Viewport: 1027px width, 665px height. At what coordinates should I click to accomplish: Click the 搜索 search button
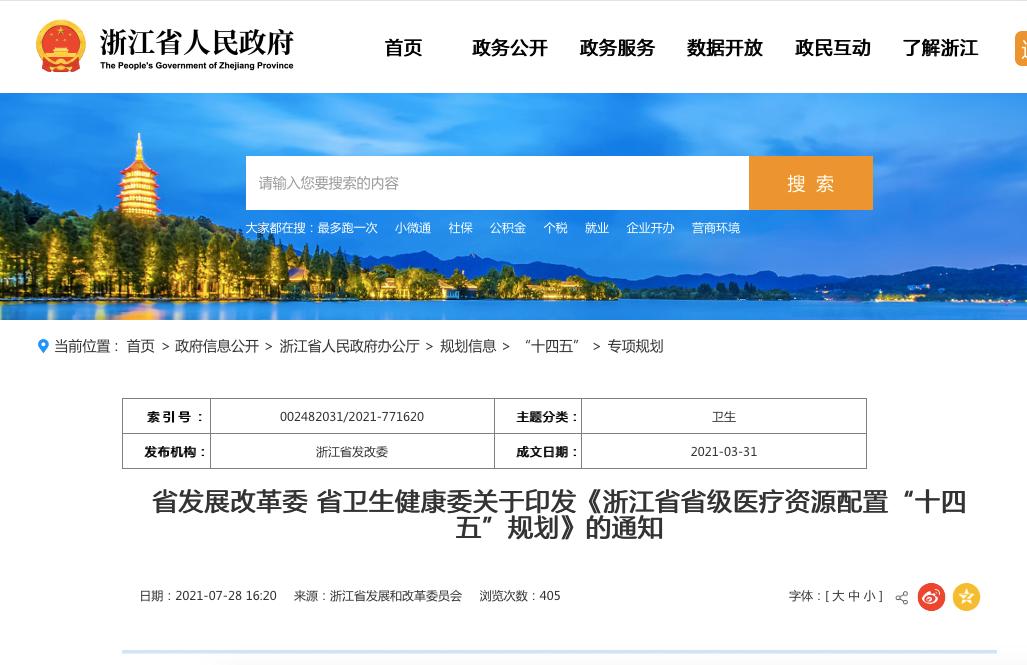click(x=810, y=183)
